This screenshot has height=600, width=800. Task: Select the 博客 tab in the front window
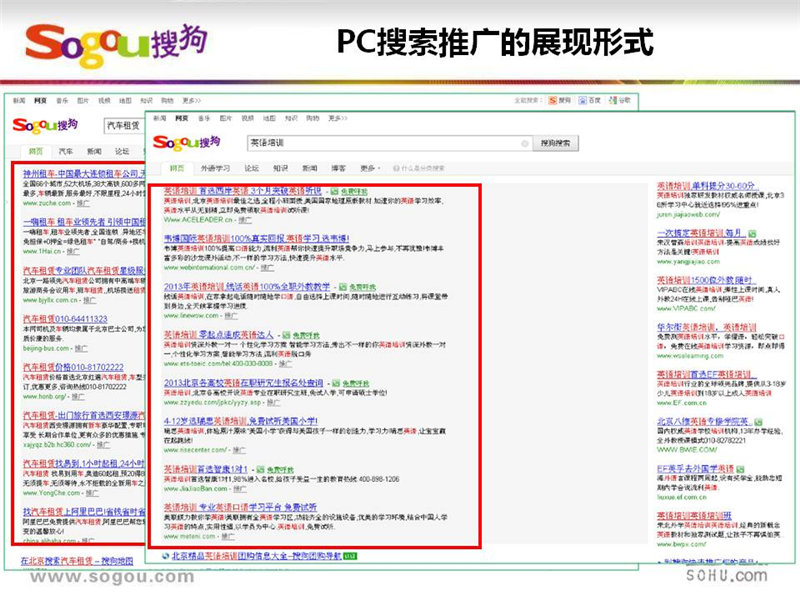click(338, 168)
